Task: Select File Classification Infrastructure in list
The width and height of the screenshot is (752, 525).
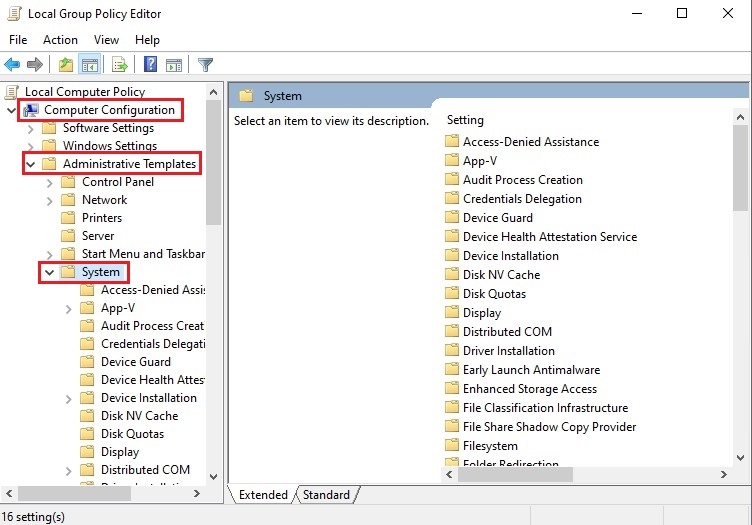Action: pyautogui.click(x=545, y=408)
